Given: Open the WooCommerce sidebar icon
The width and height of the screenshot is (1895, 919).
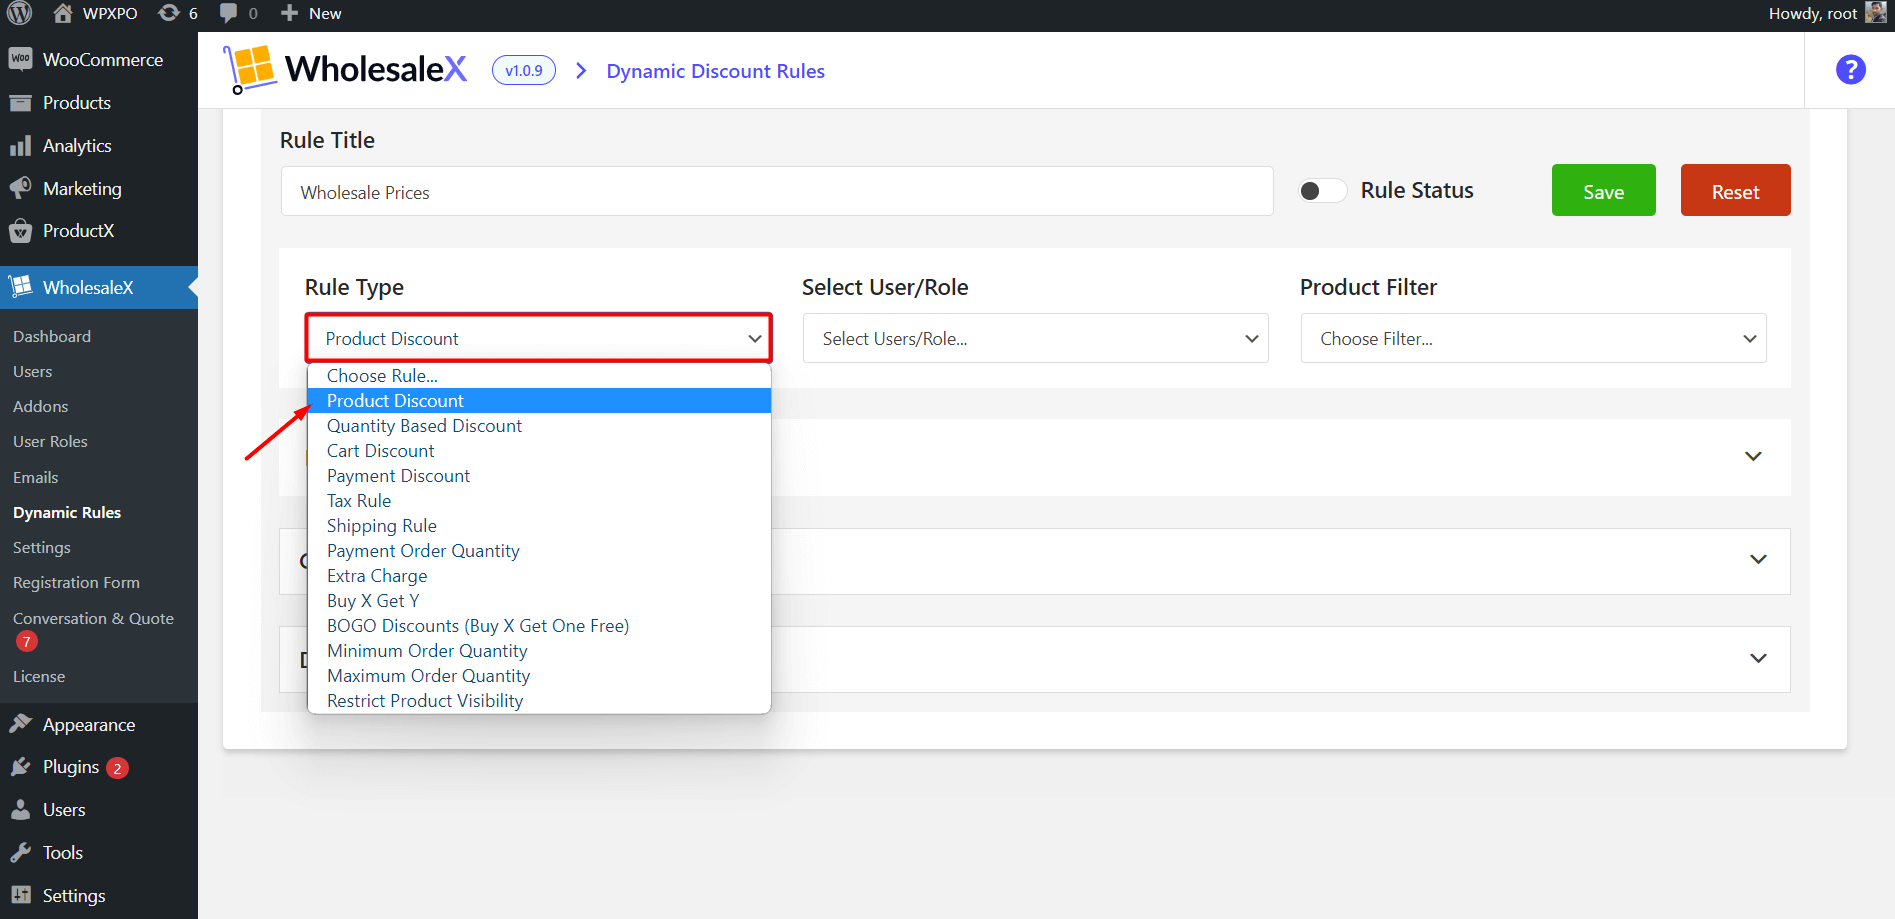Looking at the screenshot, I should [x=20, y=59].
